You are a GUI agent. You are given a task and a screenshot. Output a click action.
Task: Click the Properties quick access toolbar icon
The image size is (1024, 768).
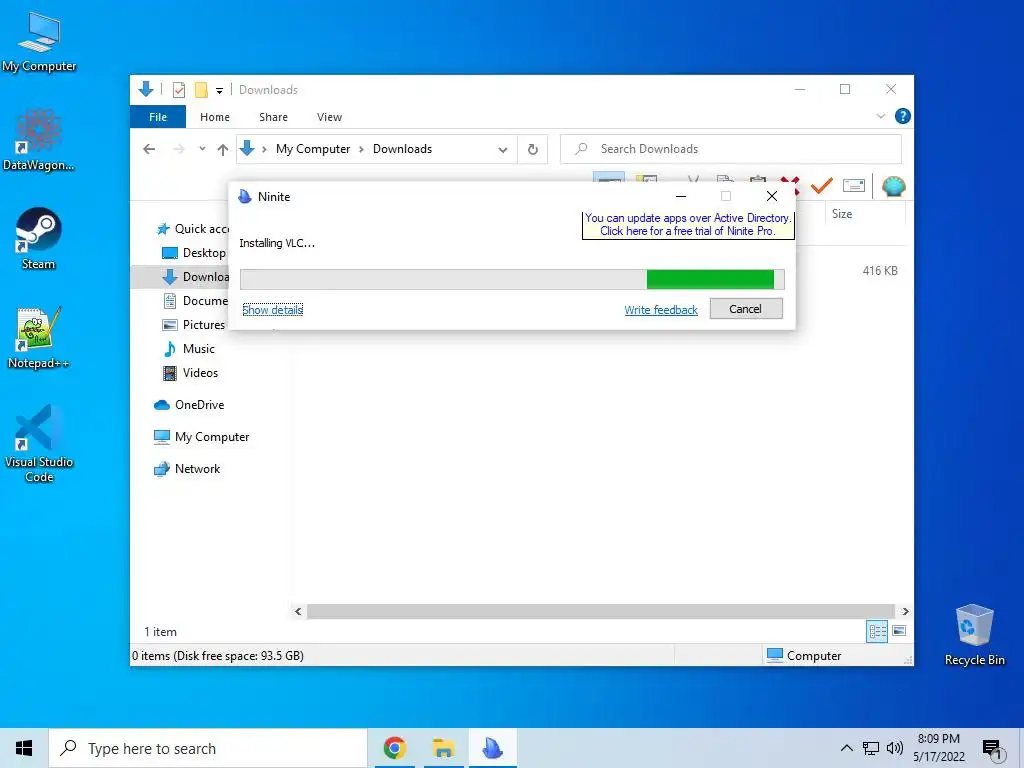pos(179,89)
